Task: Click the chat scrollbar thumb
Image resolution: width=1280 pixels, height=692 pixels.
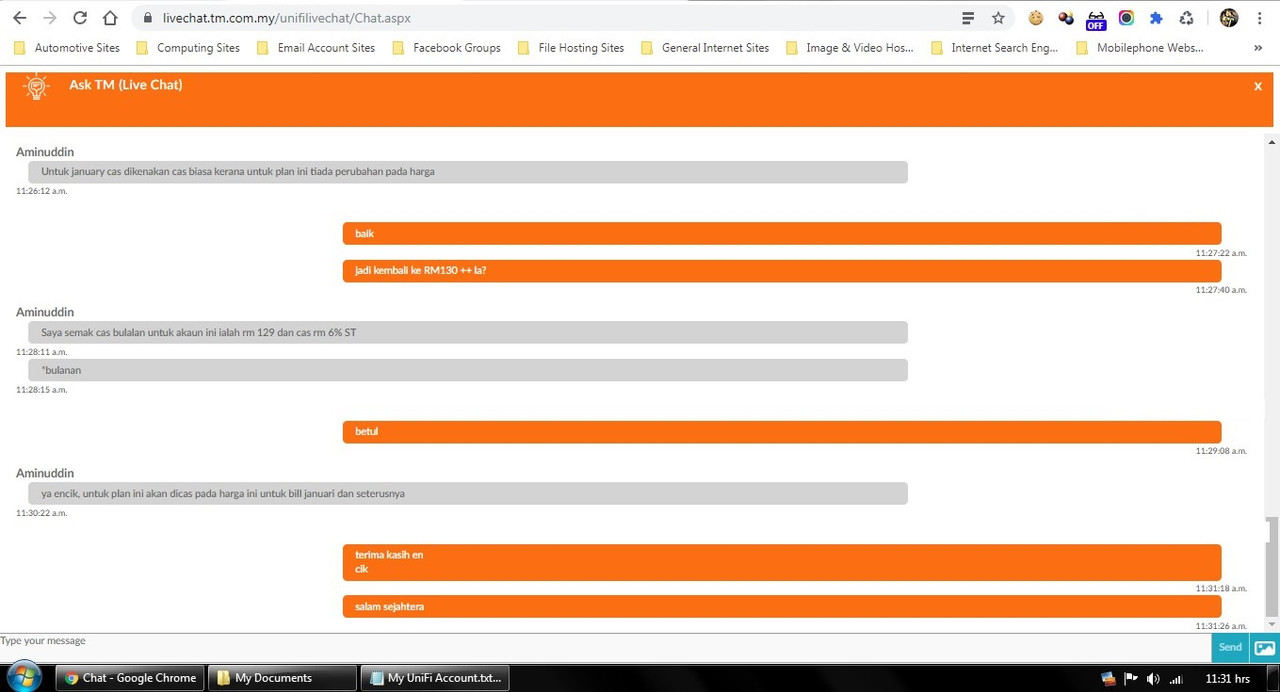Action: pos(1272,566)
